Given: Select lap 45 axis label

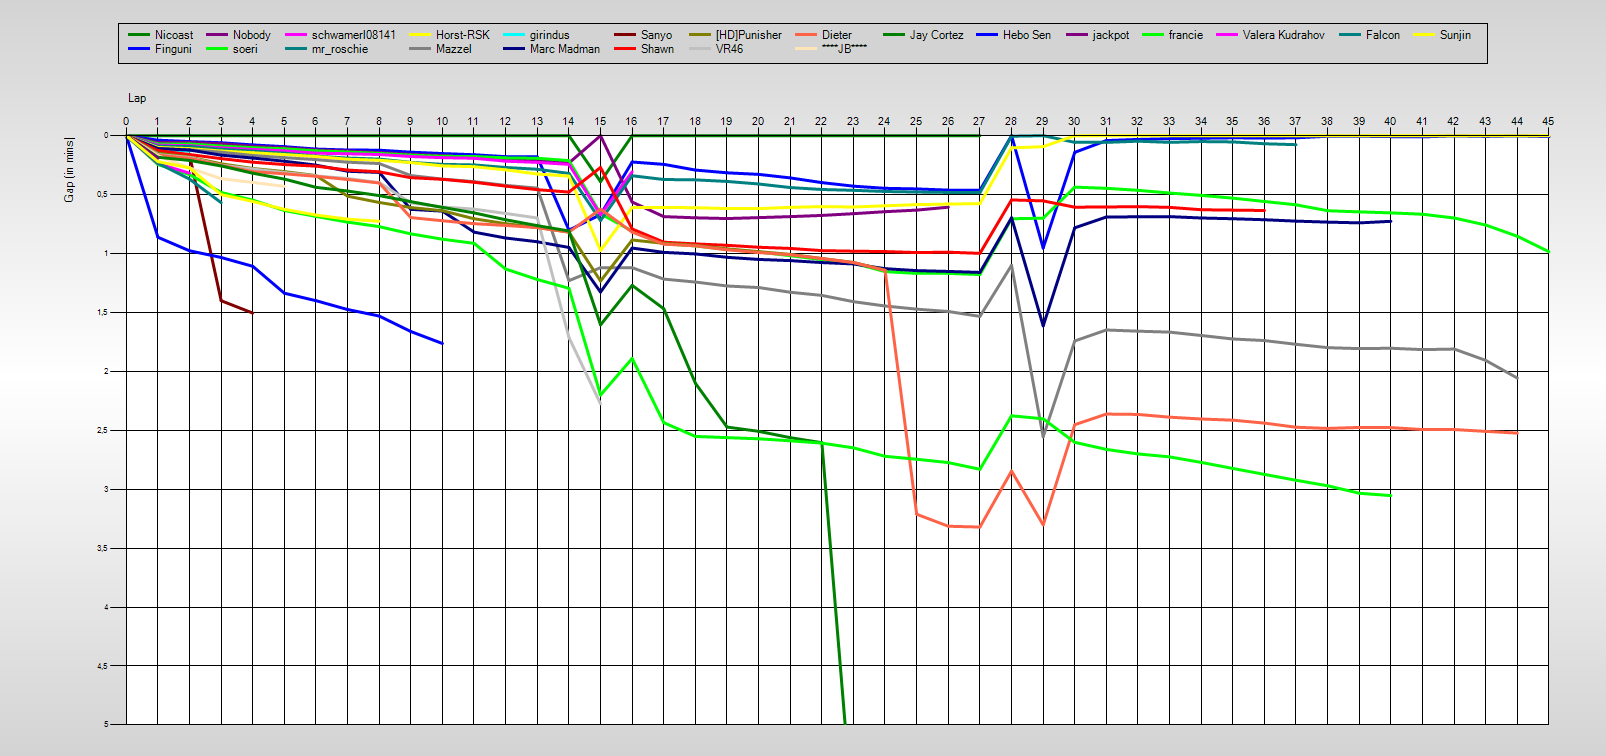Looking at the screenshot, I should 1548,121.
